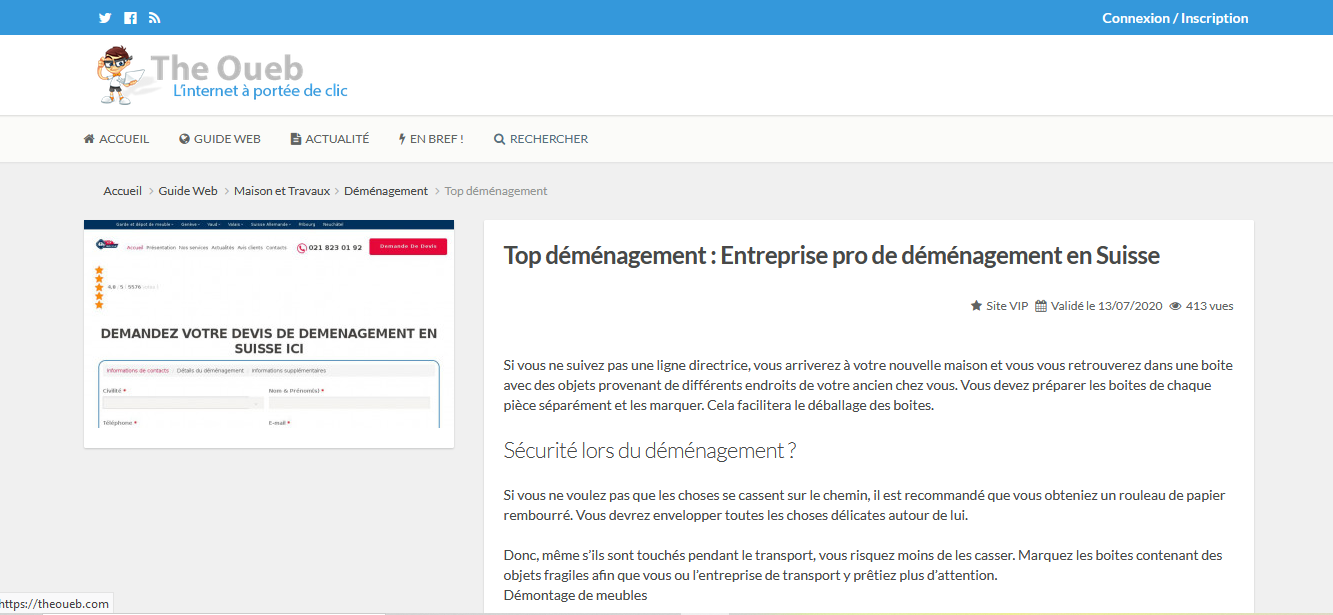
Task: Expand the Genève dropdown in the site preview
Action: (189, 223)
